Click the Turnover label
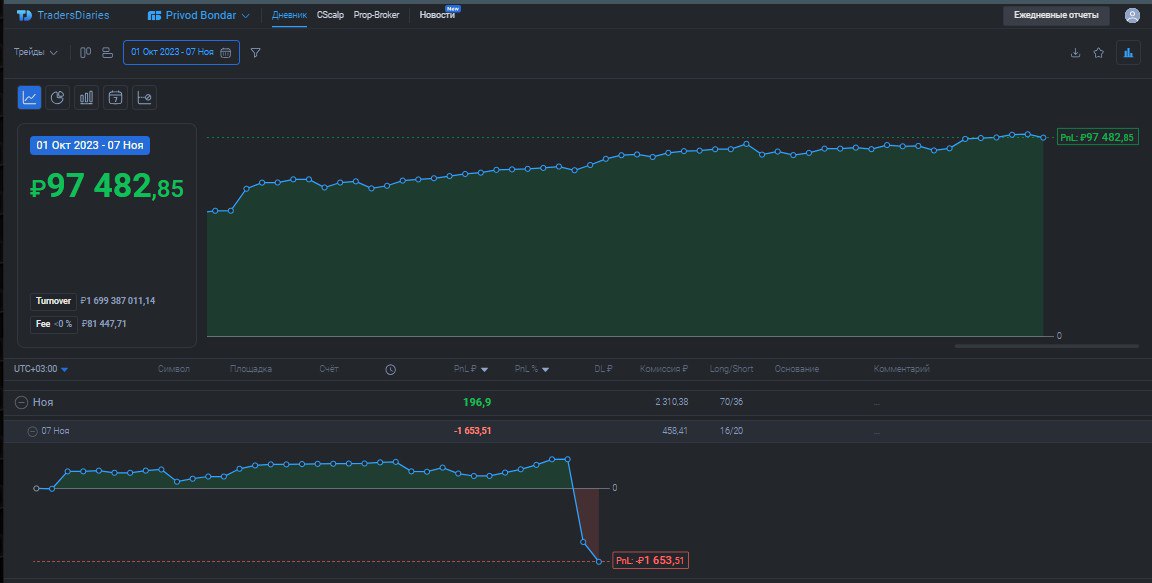 tap(53, 301)
